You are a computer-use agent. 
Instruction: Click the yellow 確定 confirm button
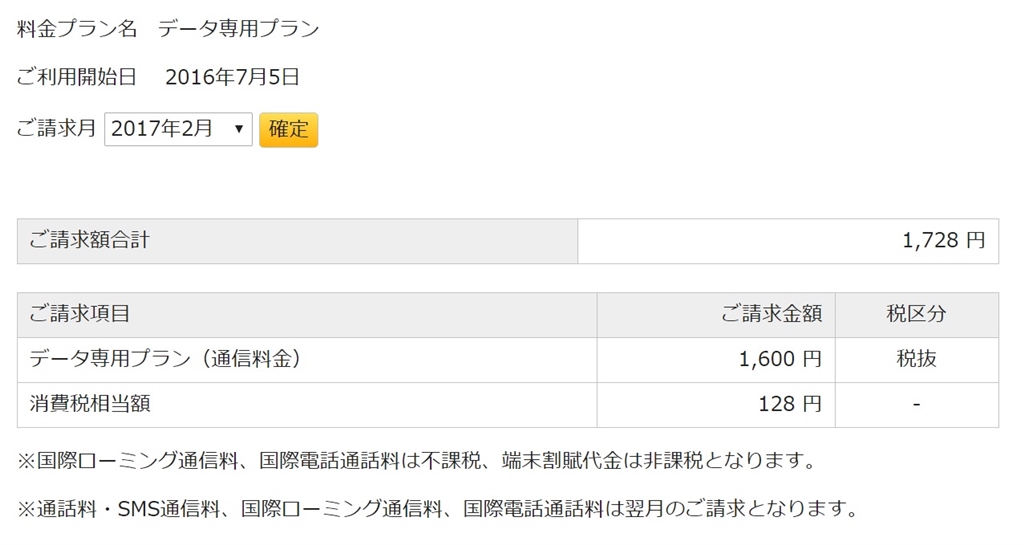pos(288,130)
